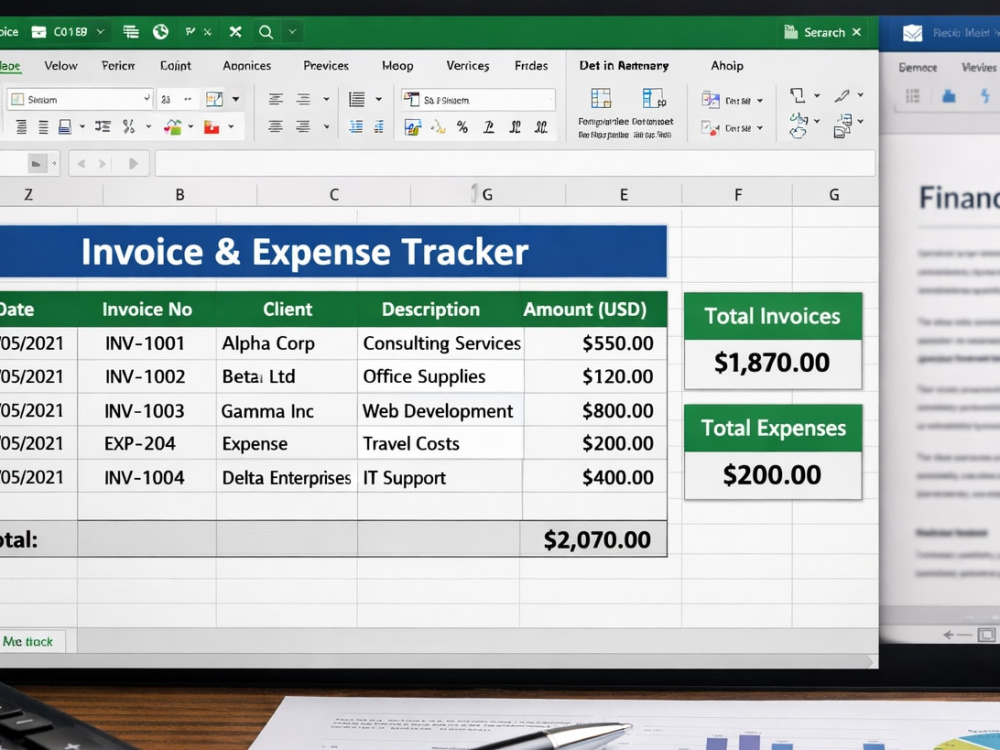Switch to the Previces ribbon tab
1000x750 pixels.
pyautogui.click(x=326, y=66)
